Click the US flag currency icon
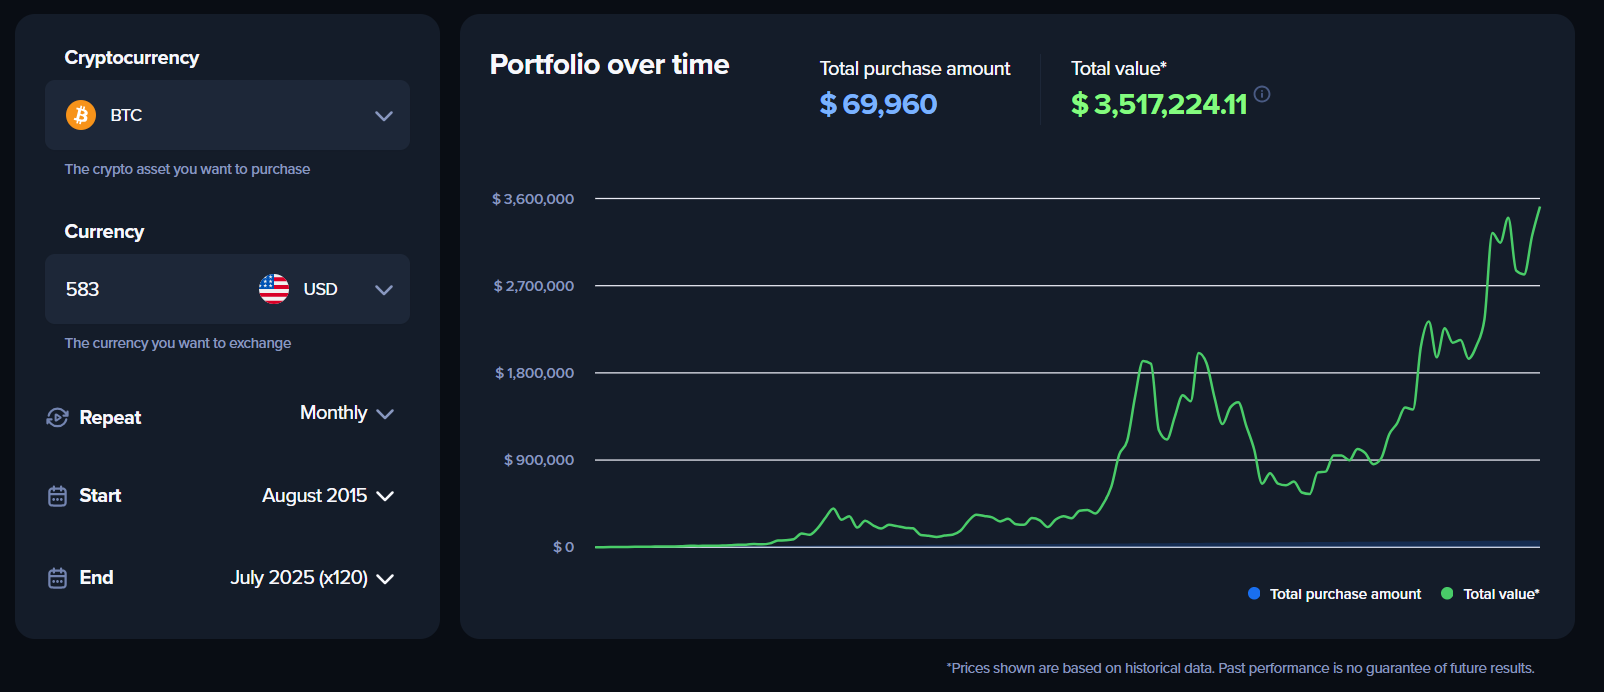This screenshot has height=692, width=1604. [274, 289]
